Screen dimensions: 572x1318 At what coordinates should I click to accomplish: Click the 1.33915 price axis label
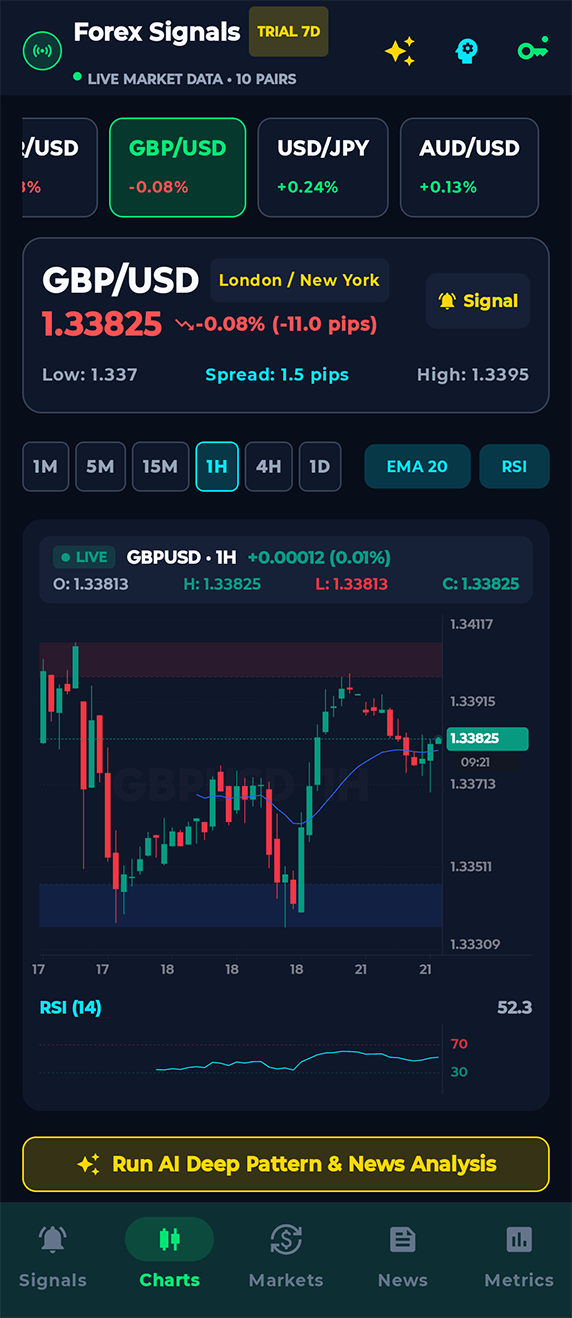click(473, 701)
